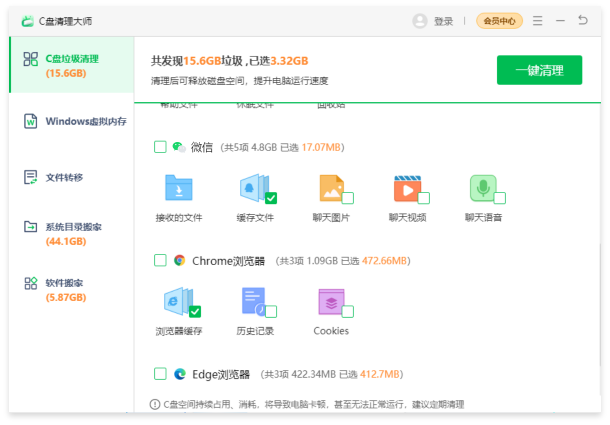This screenshot has height=425, width=610.
Task: Click the WeChat cache files icon
Action: point(254,188)
